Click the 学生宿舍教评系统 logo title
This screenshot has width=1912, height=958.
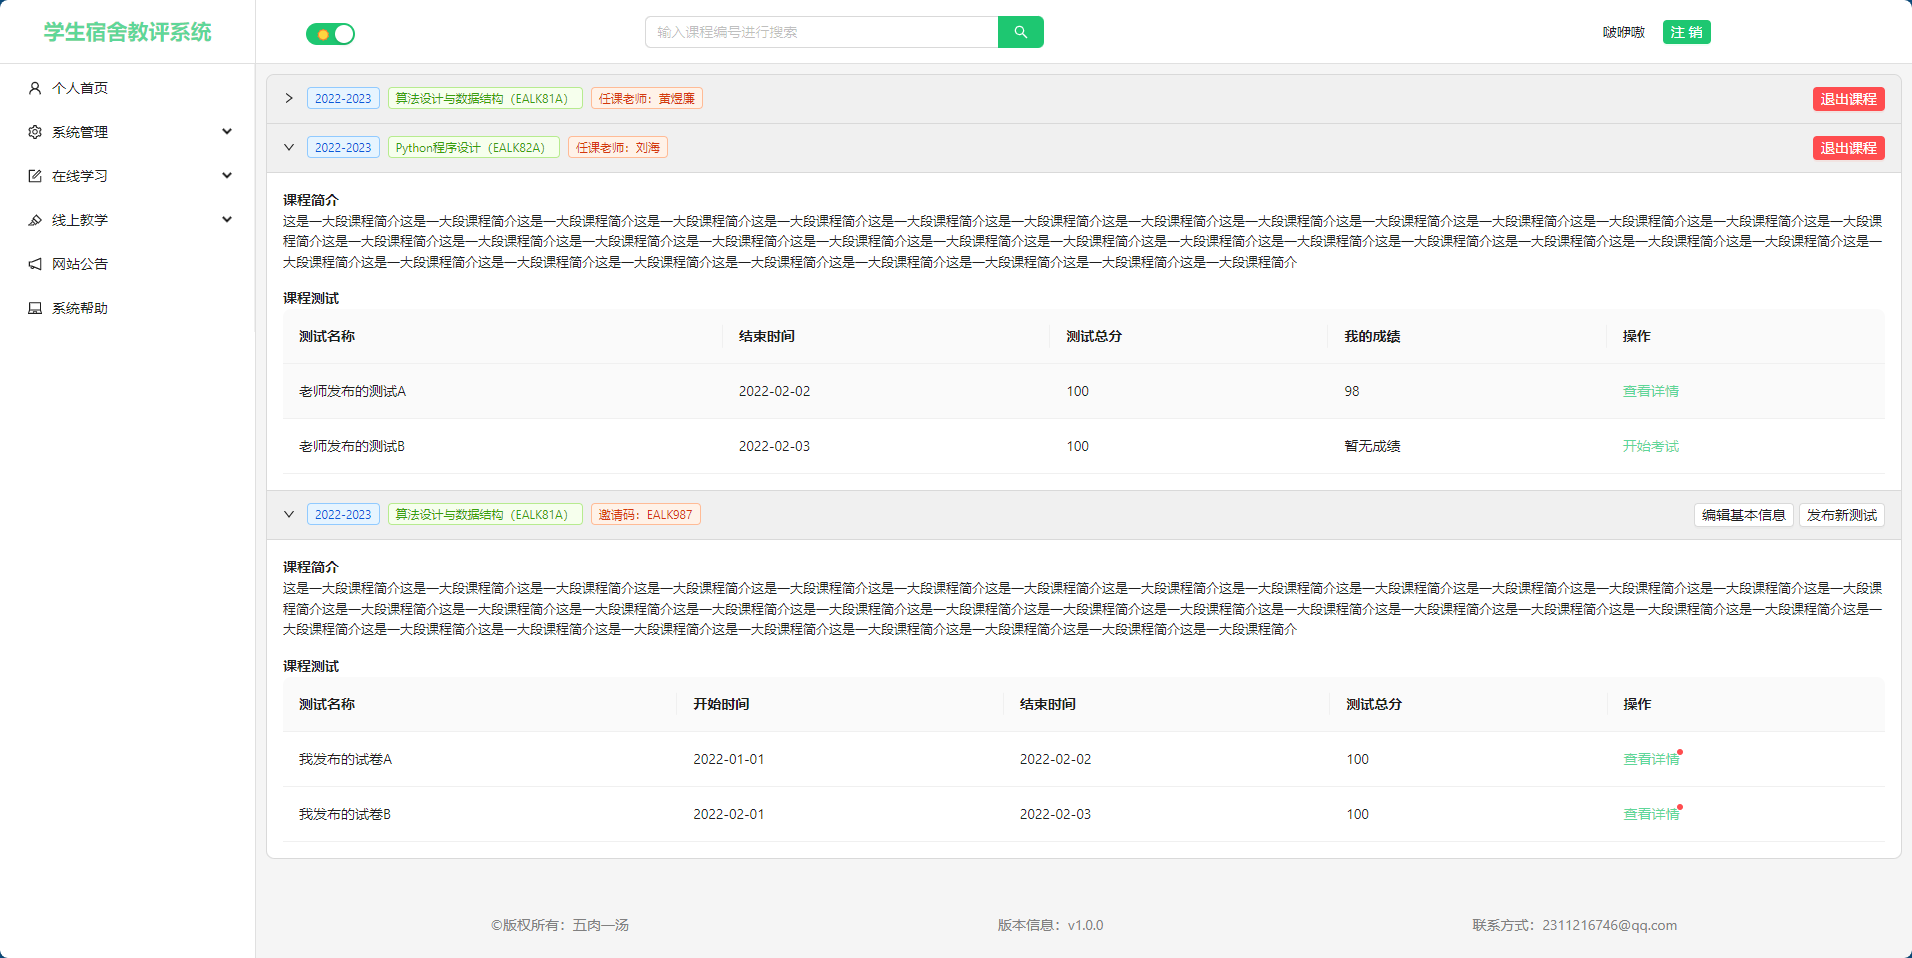tap(127, 32)
